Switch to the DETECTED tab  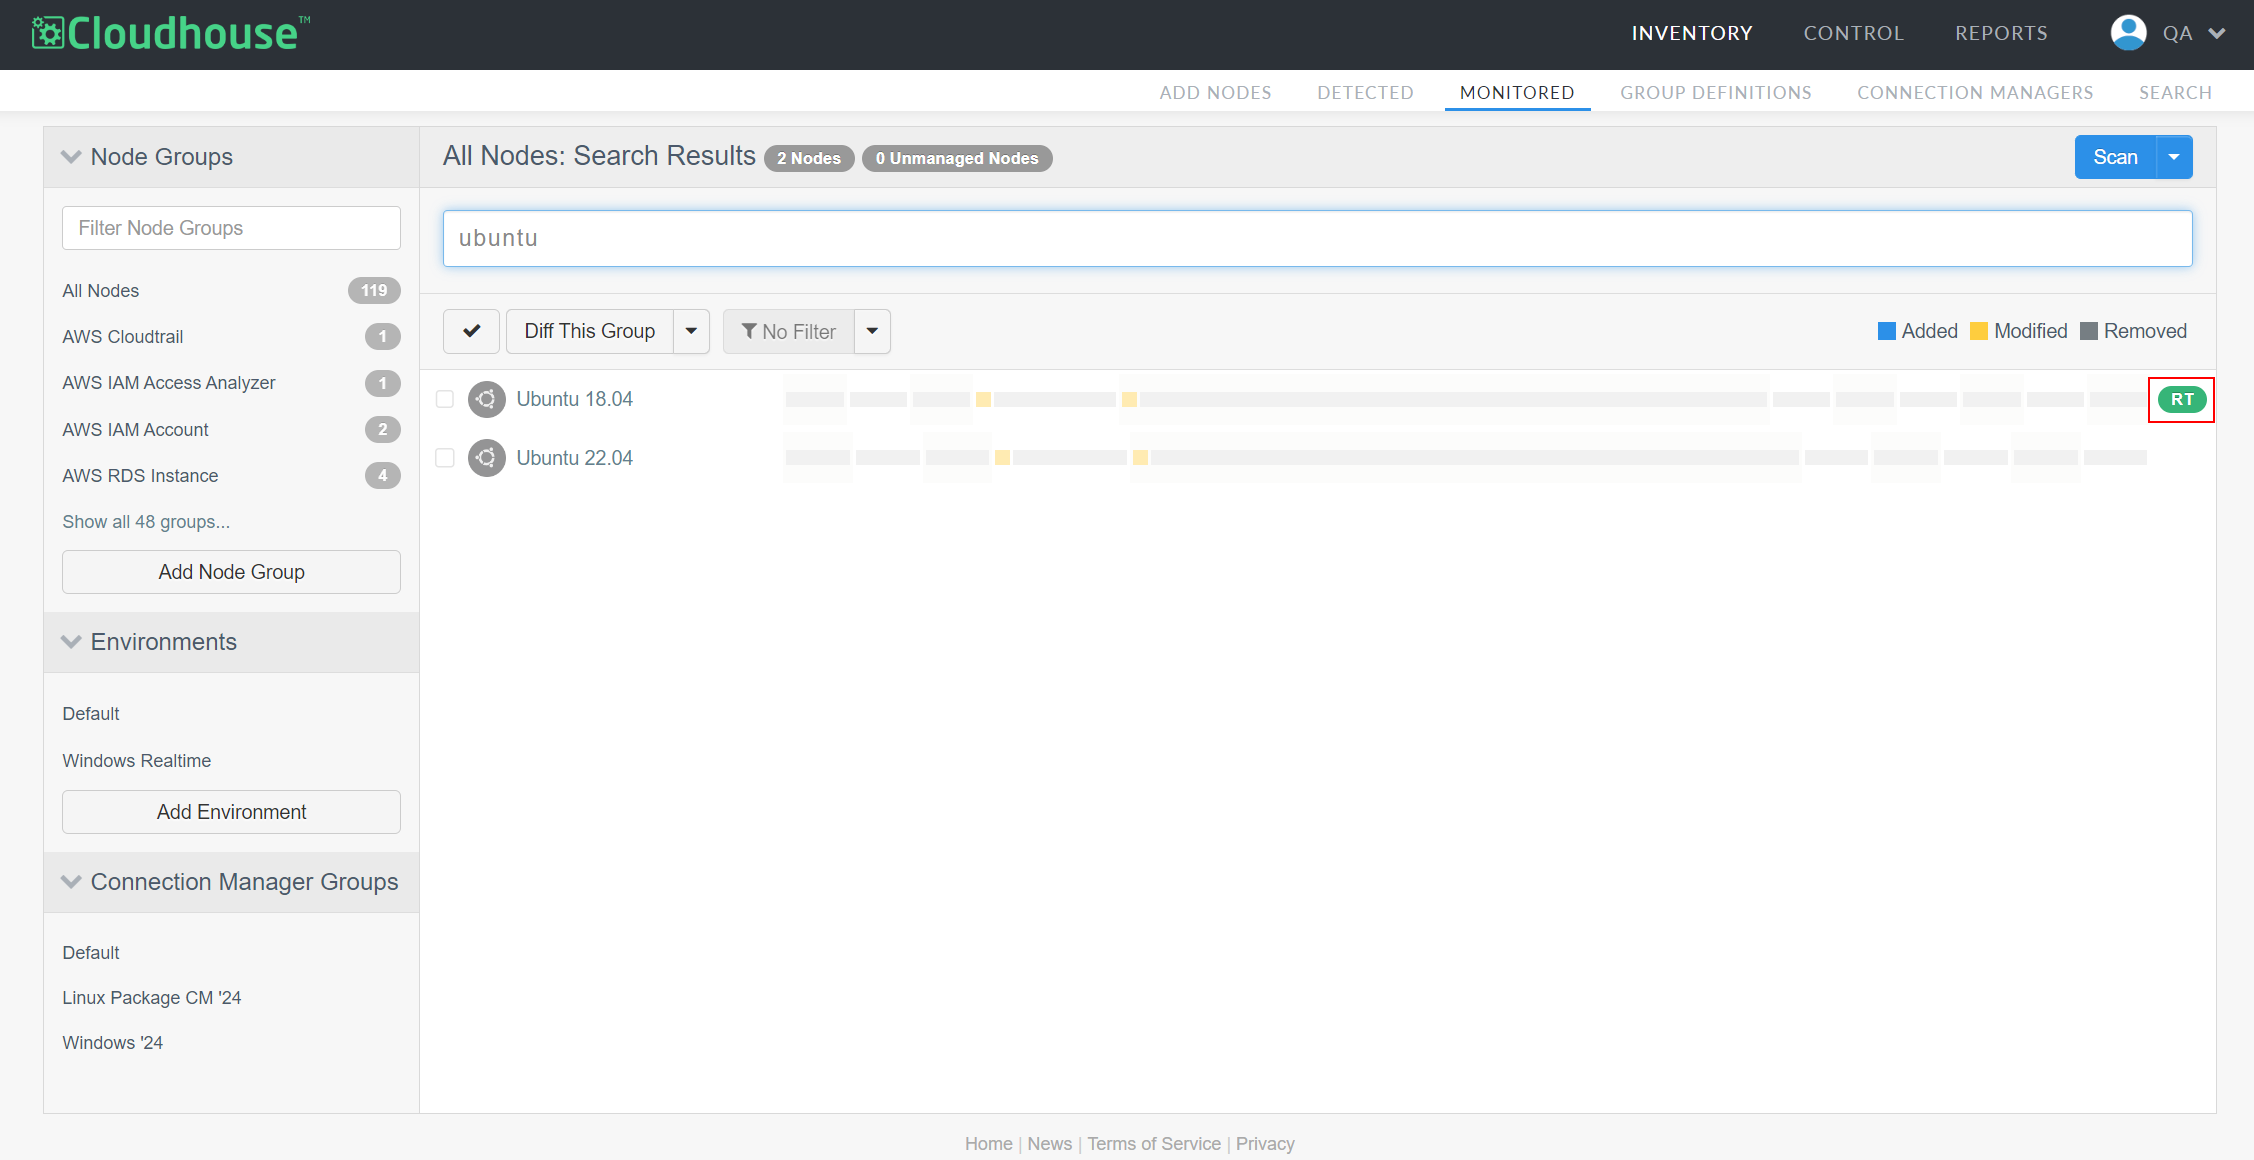point(1365,93)
